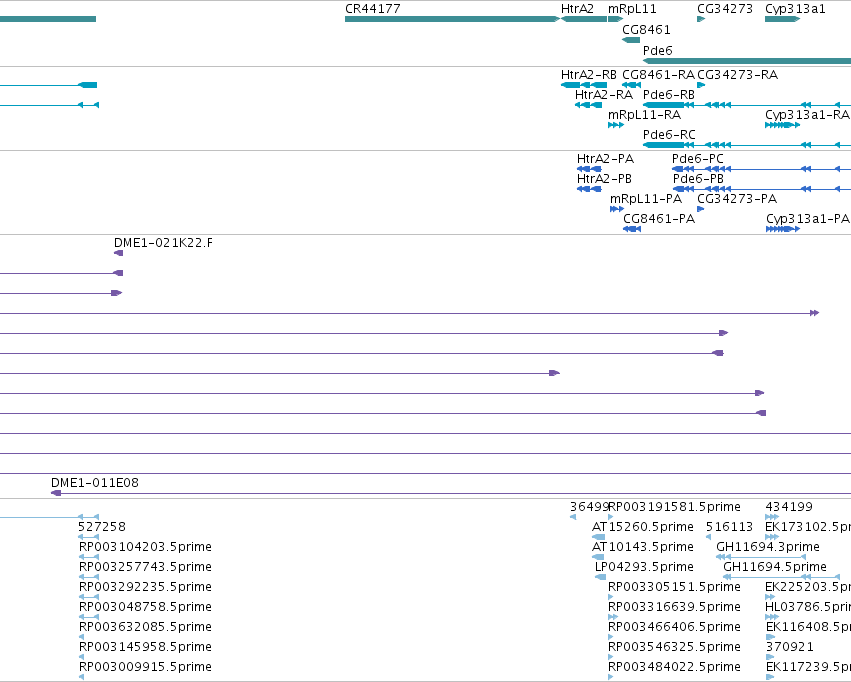Click the Pde6-RB transcript label
The image size is (851, 682).
point(669,95)
